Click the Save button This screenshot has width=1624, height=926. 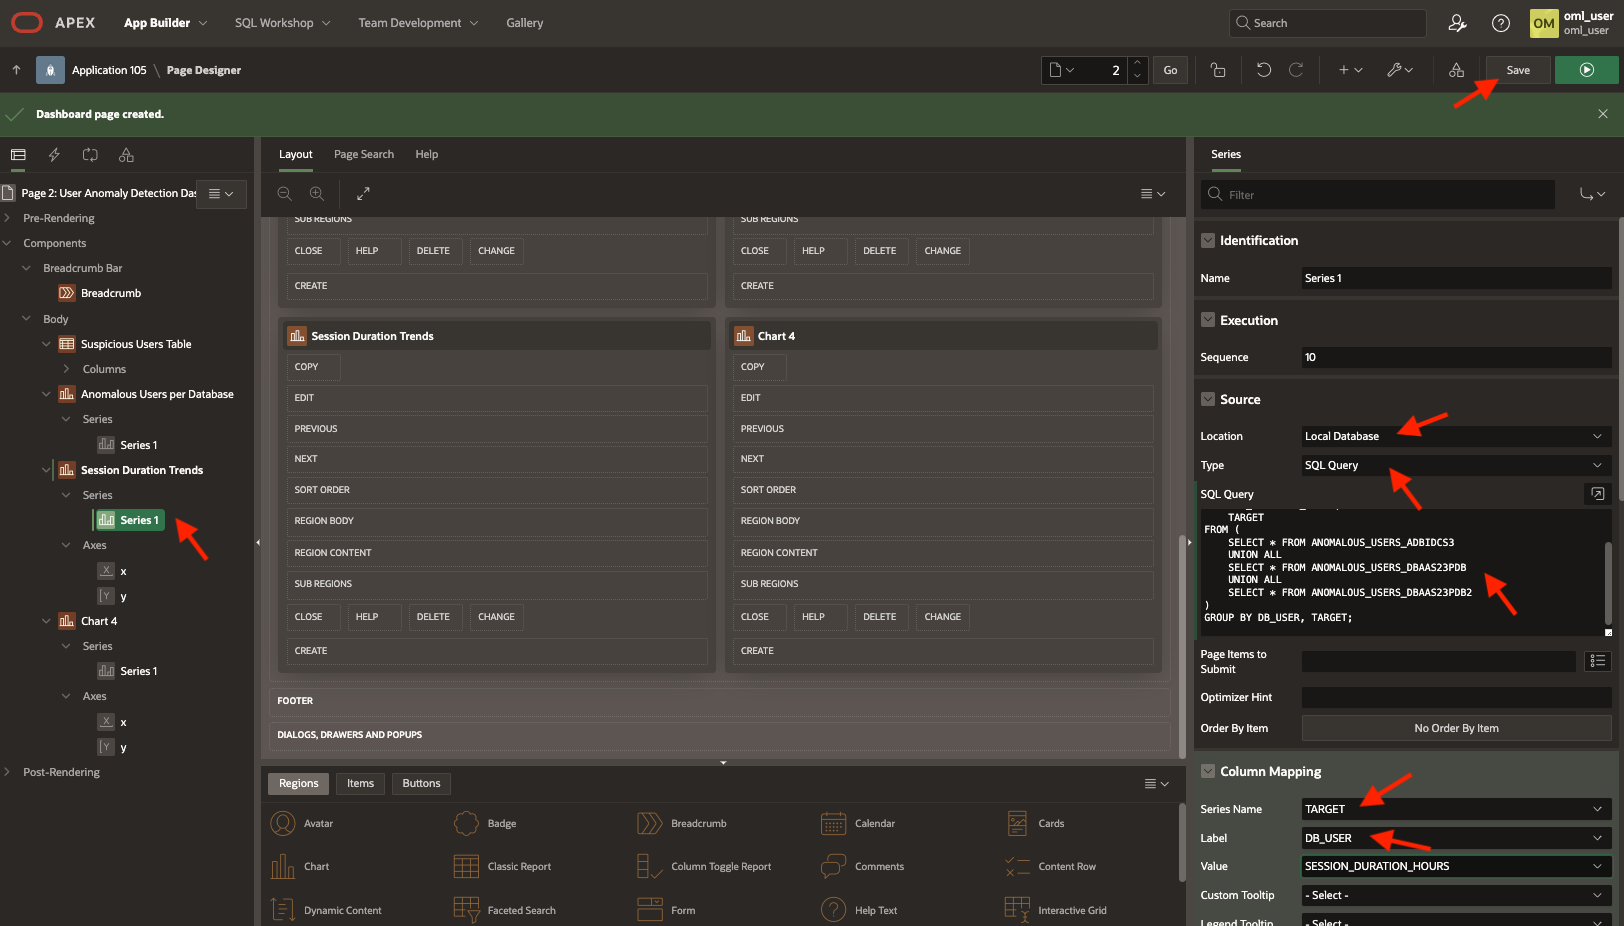click(x=1518, y=70)
